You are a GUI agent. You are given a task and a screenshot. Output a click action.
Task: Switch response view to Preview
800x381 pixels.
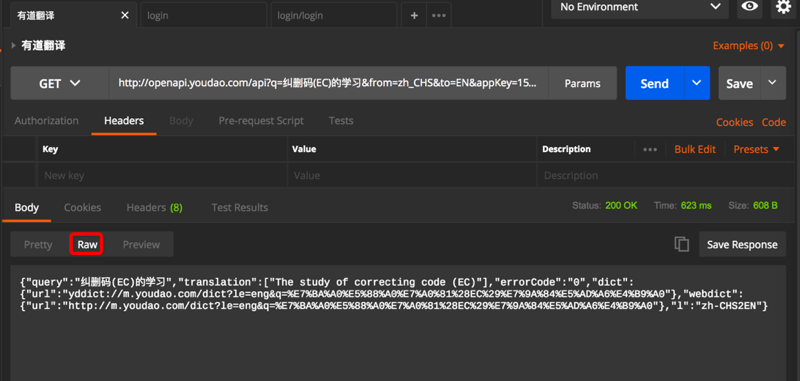click(141, 244)
